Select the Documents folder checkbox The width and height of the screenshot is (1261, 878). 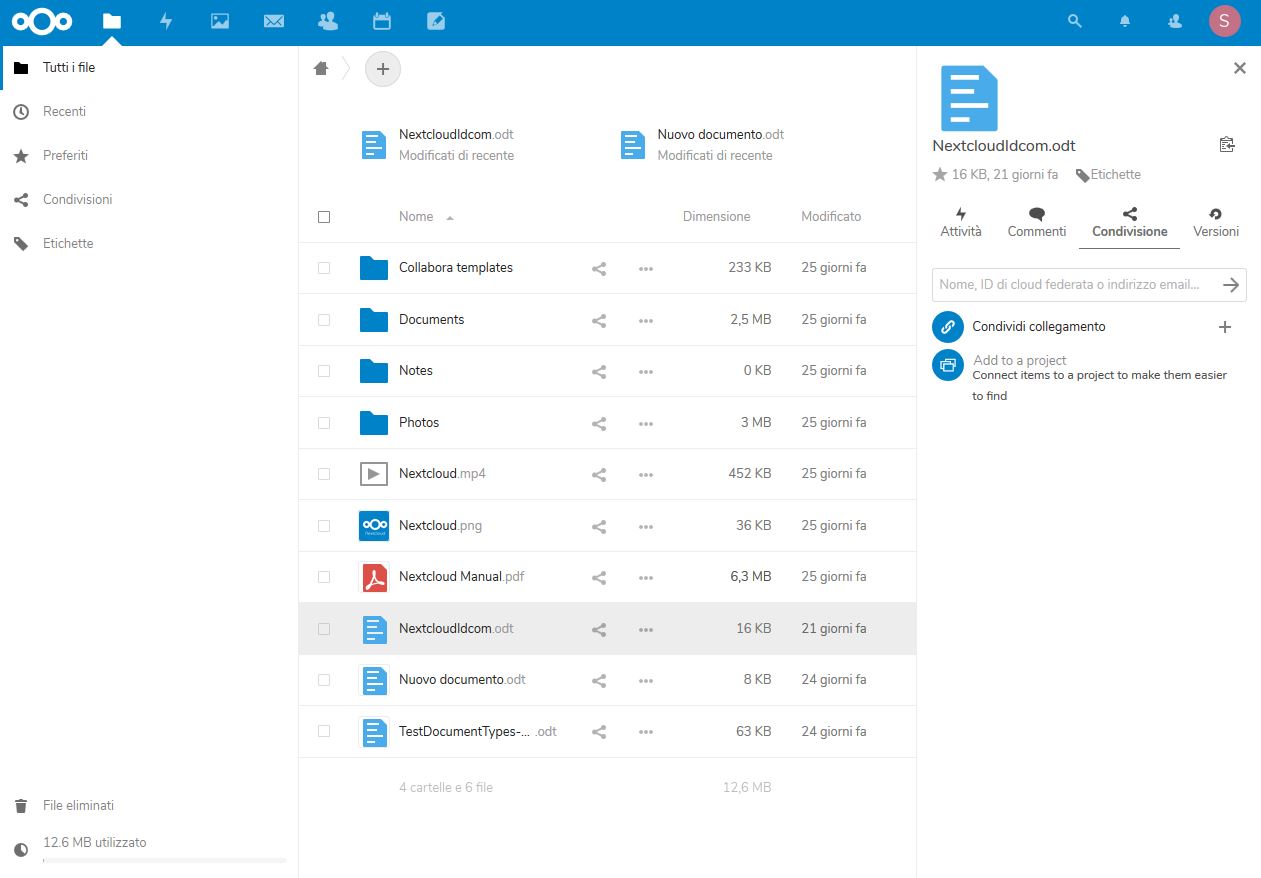coord(323,320)
